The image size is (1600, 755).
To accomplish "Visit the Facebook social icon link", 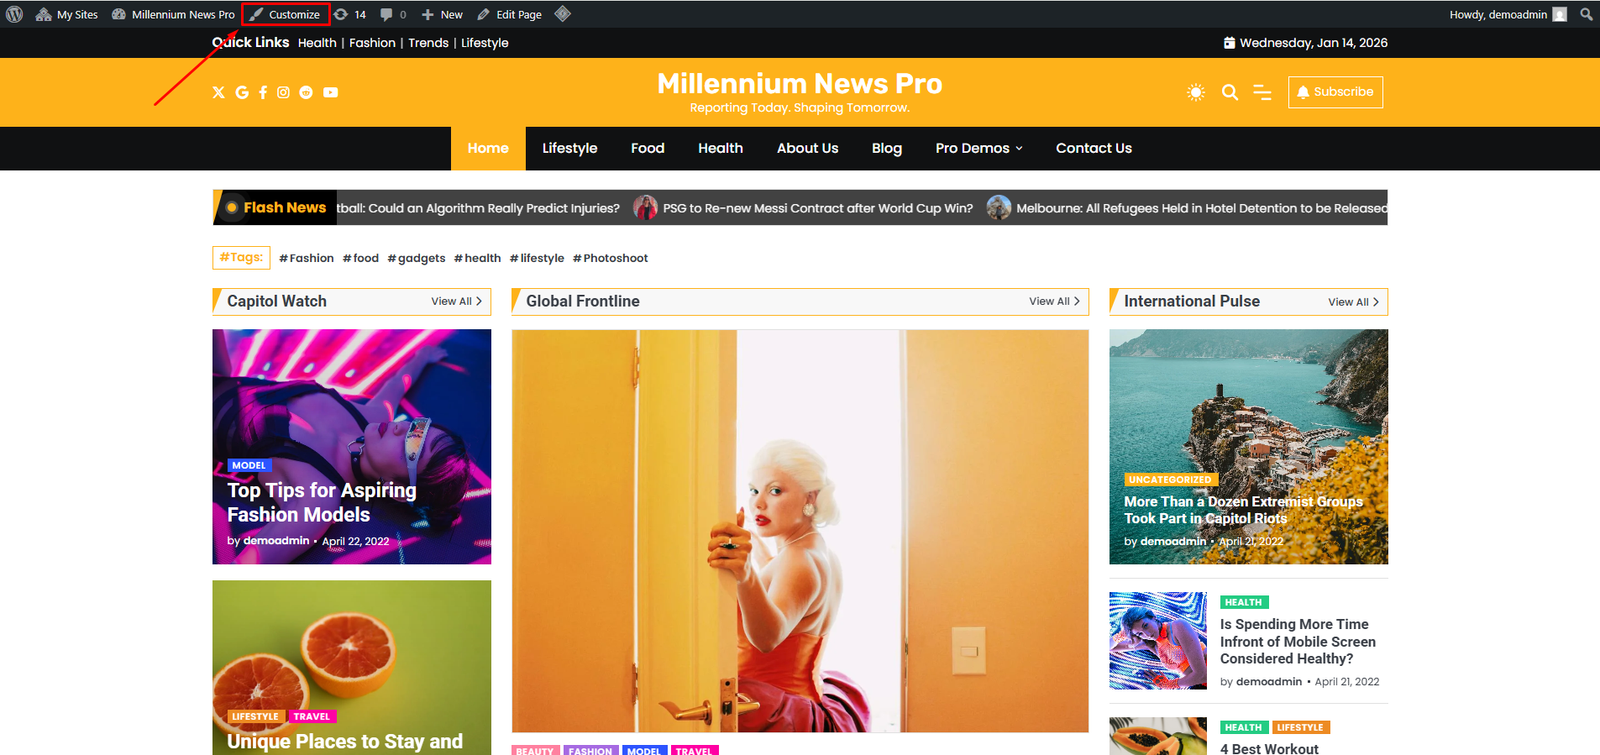I will click(x=263, y=92).
